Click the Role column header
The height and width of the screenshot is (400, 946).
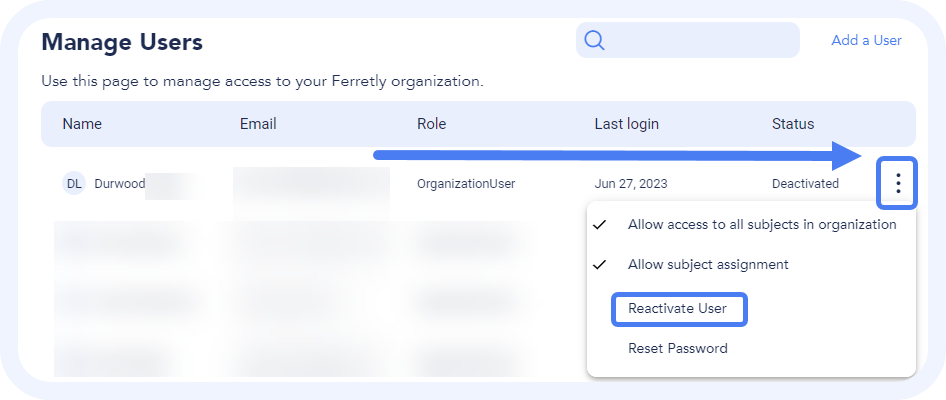431,125
